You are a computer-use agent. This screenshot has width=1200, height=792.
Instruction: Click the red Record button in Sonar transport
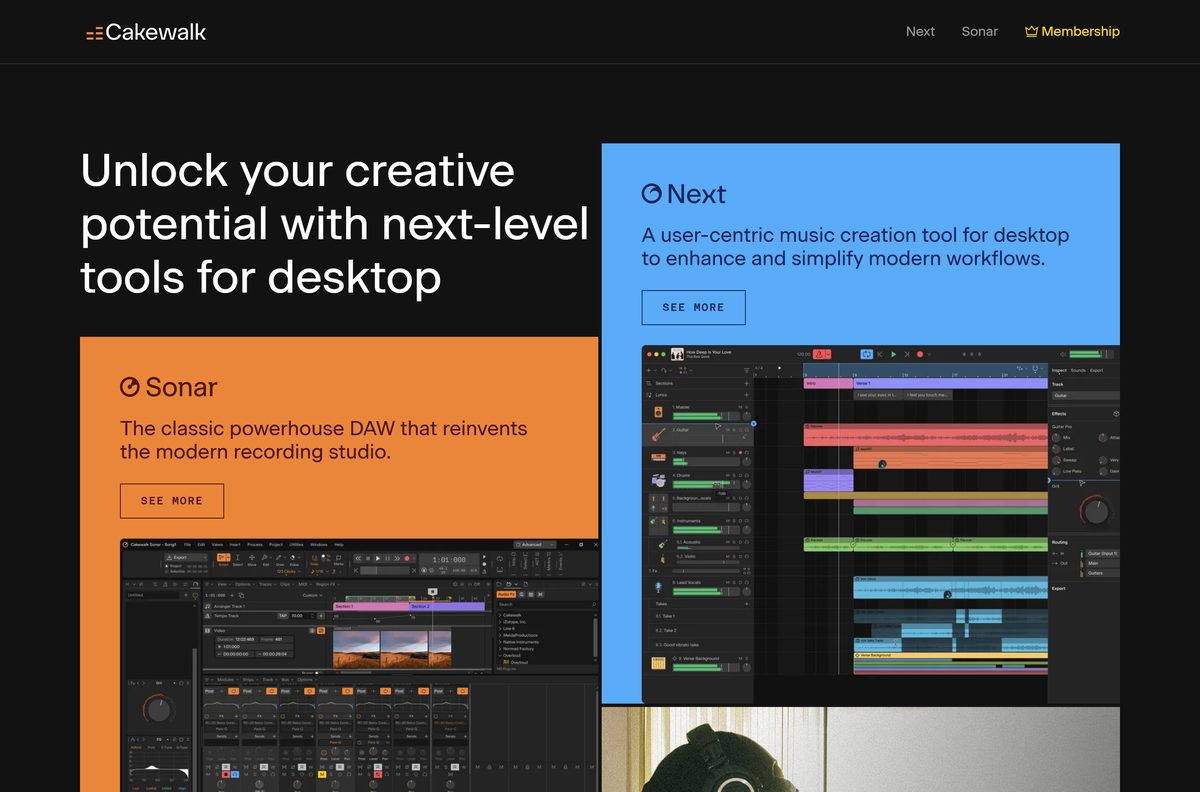click(407, 558)
